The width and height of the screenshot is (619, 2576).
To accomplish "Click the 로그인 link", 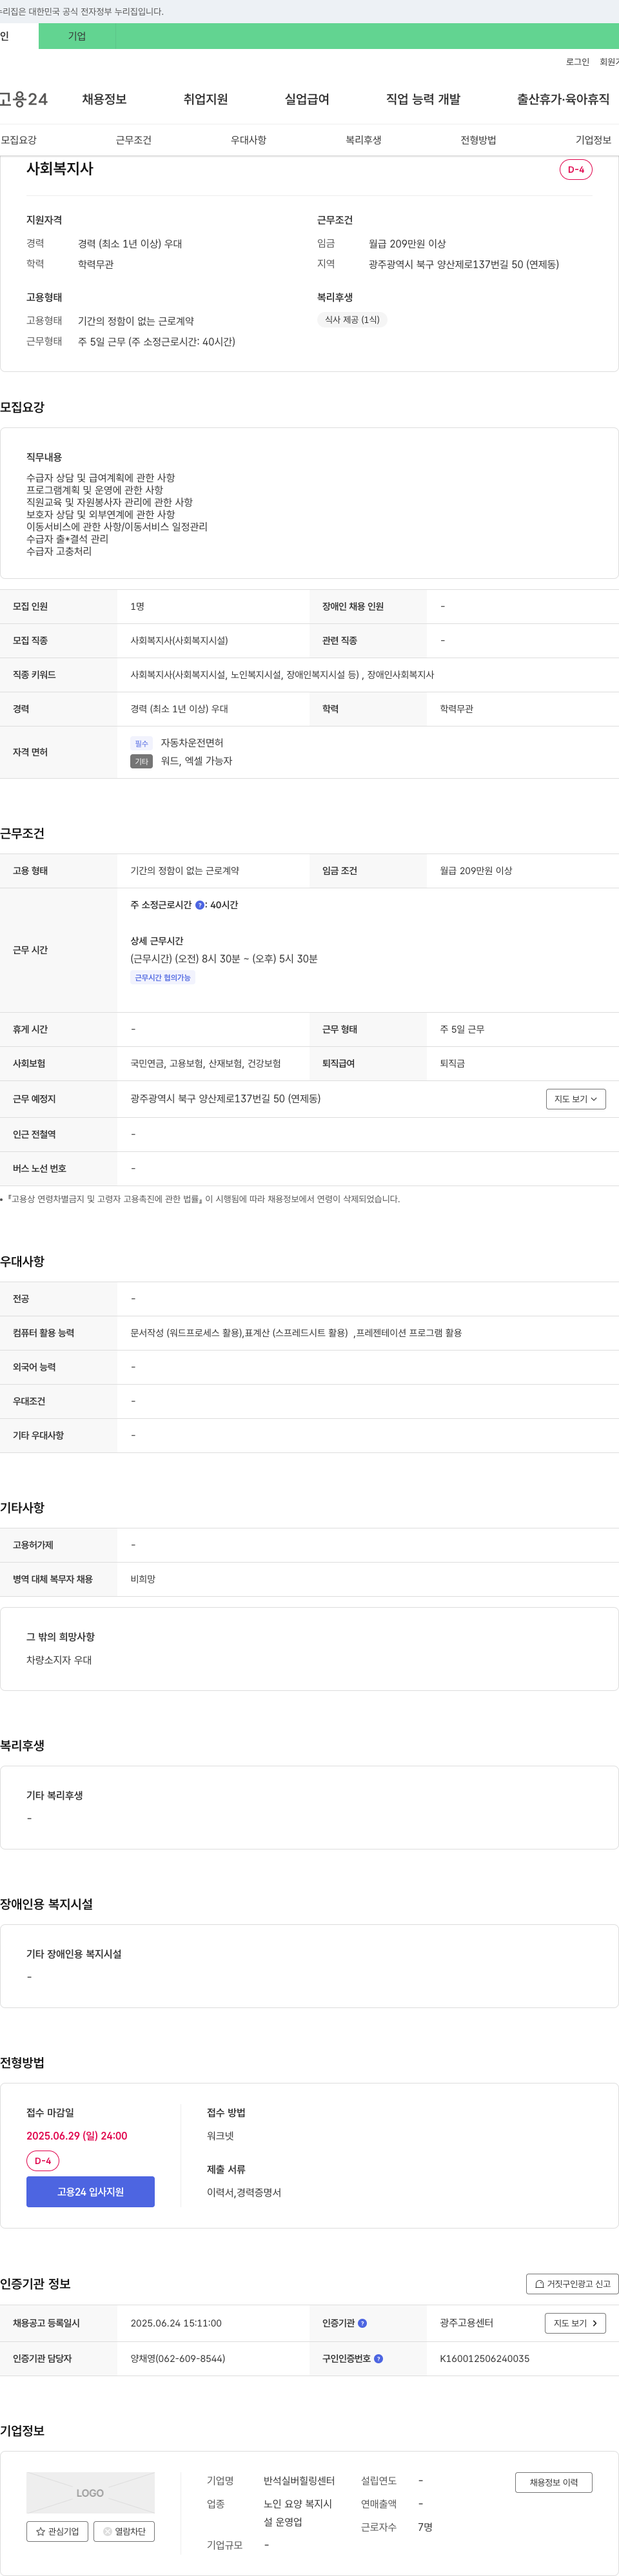I will tap(577, 62).
